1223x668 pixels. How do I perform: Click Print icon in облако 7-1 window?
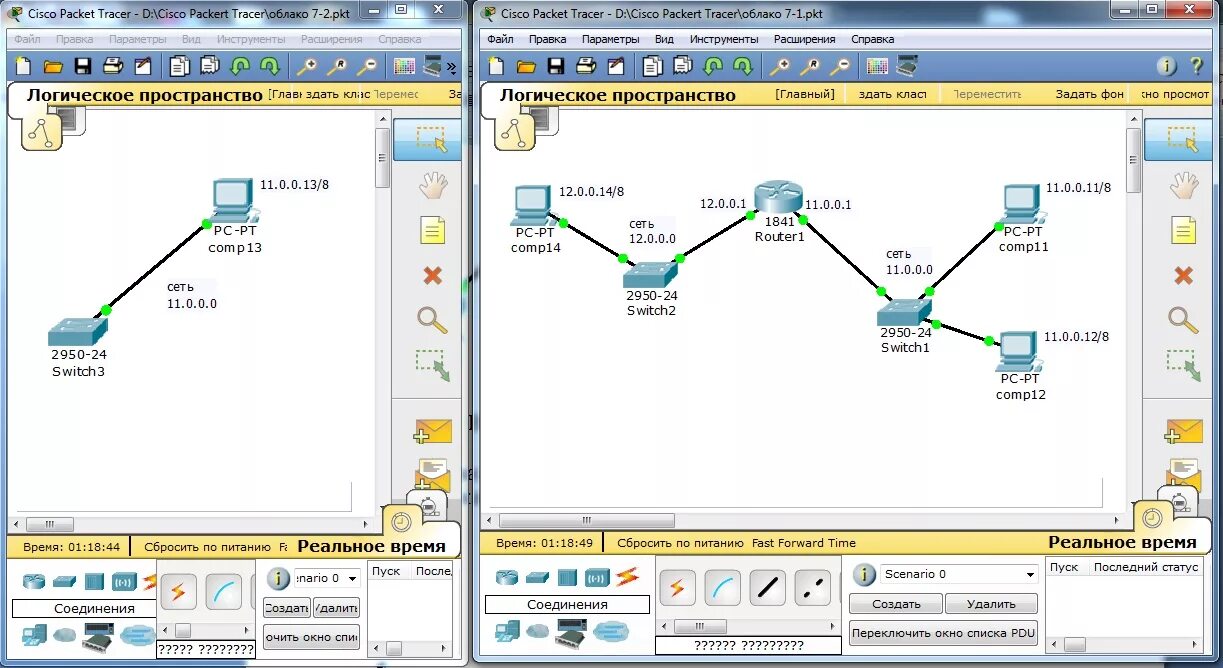click(x=586, y=67)
